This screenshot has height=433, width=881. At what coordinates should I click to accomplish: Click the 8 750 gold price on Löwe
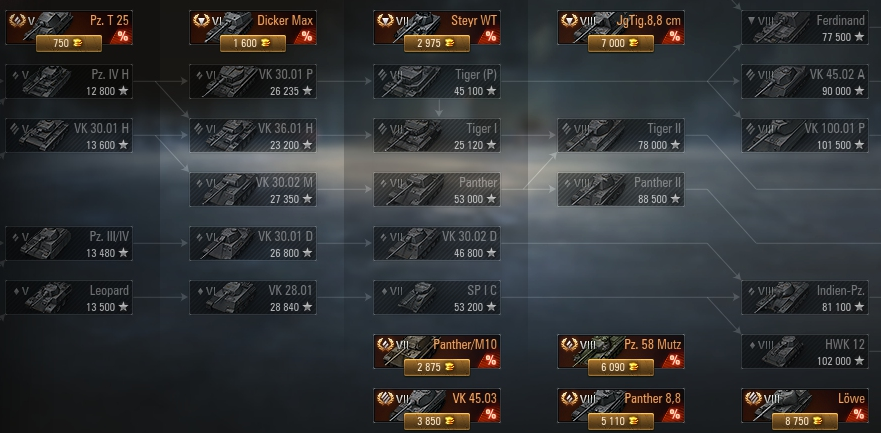805,421
